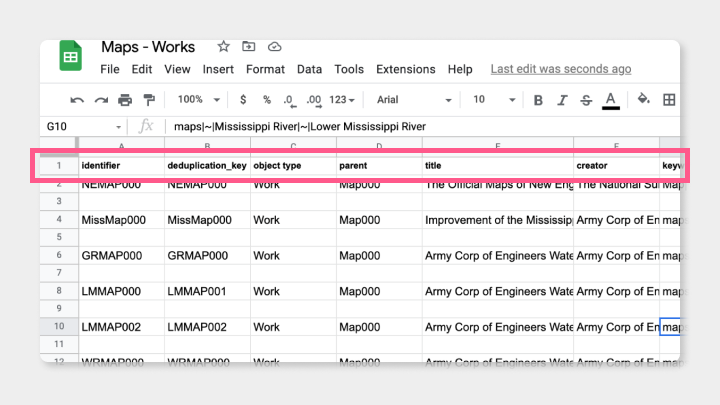Expand the G10 name box dropdown

118,127
